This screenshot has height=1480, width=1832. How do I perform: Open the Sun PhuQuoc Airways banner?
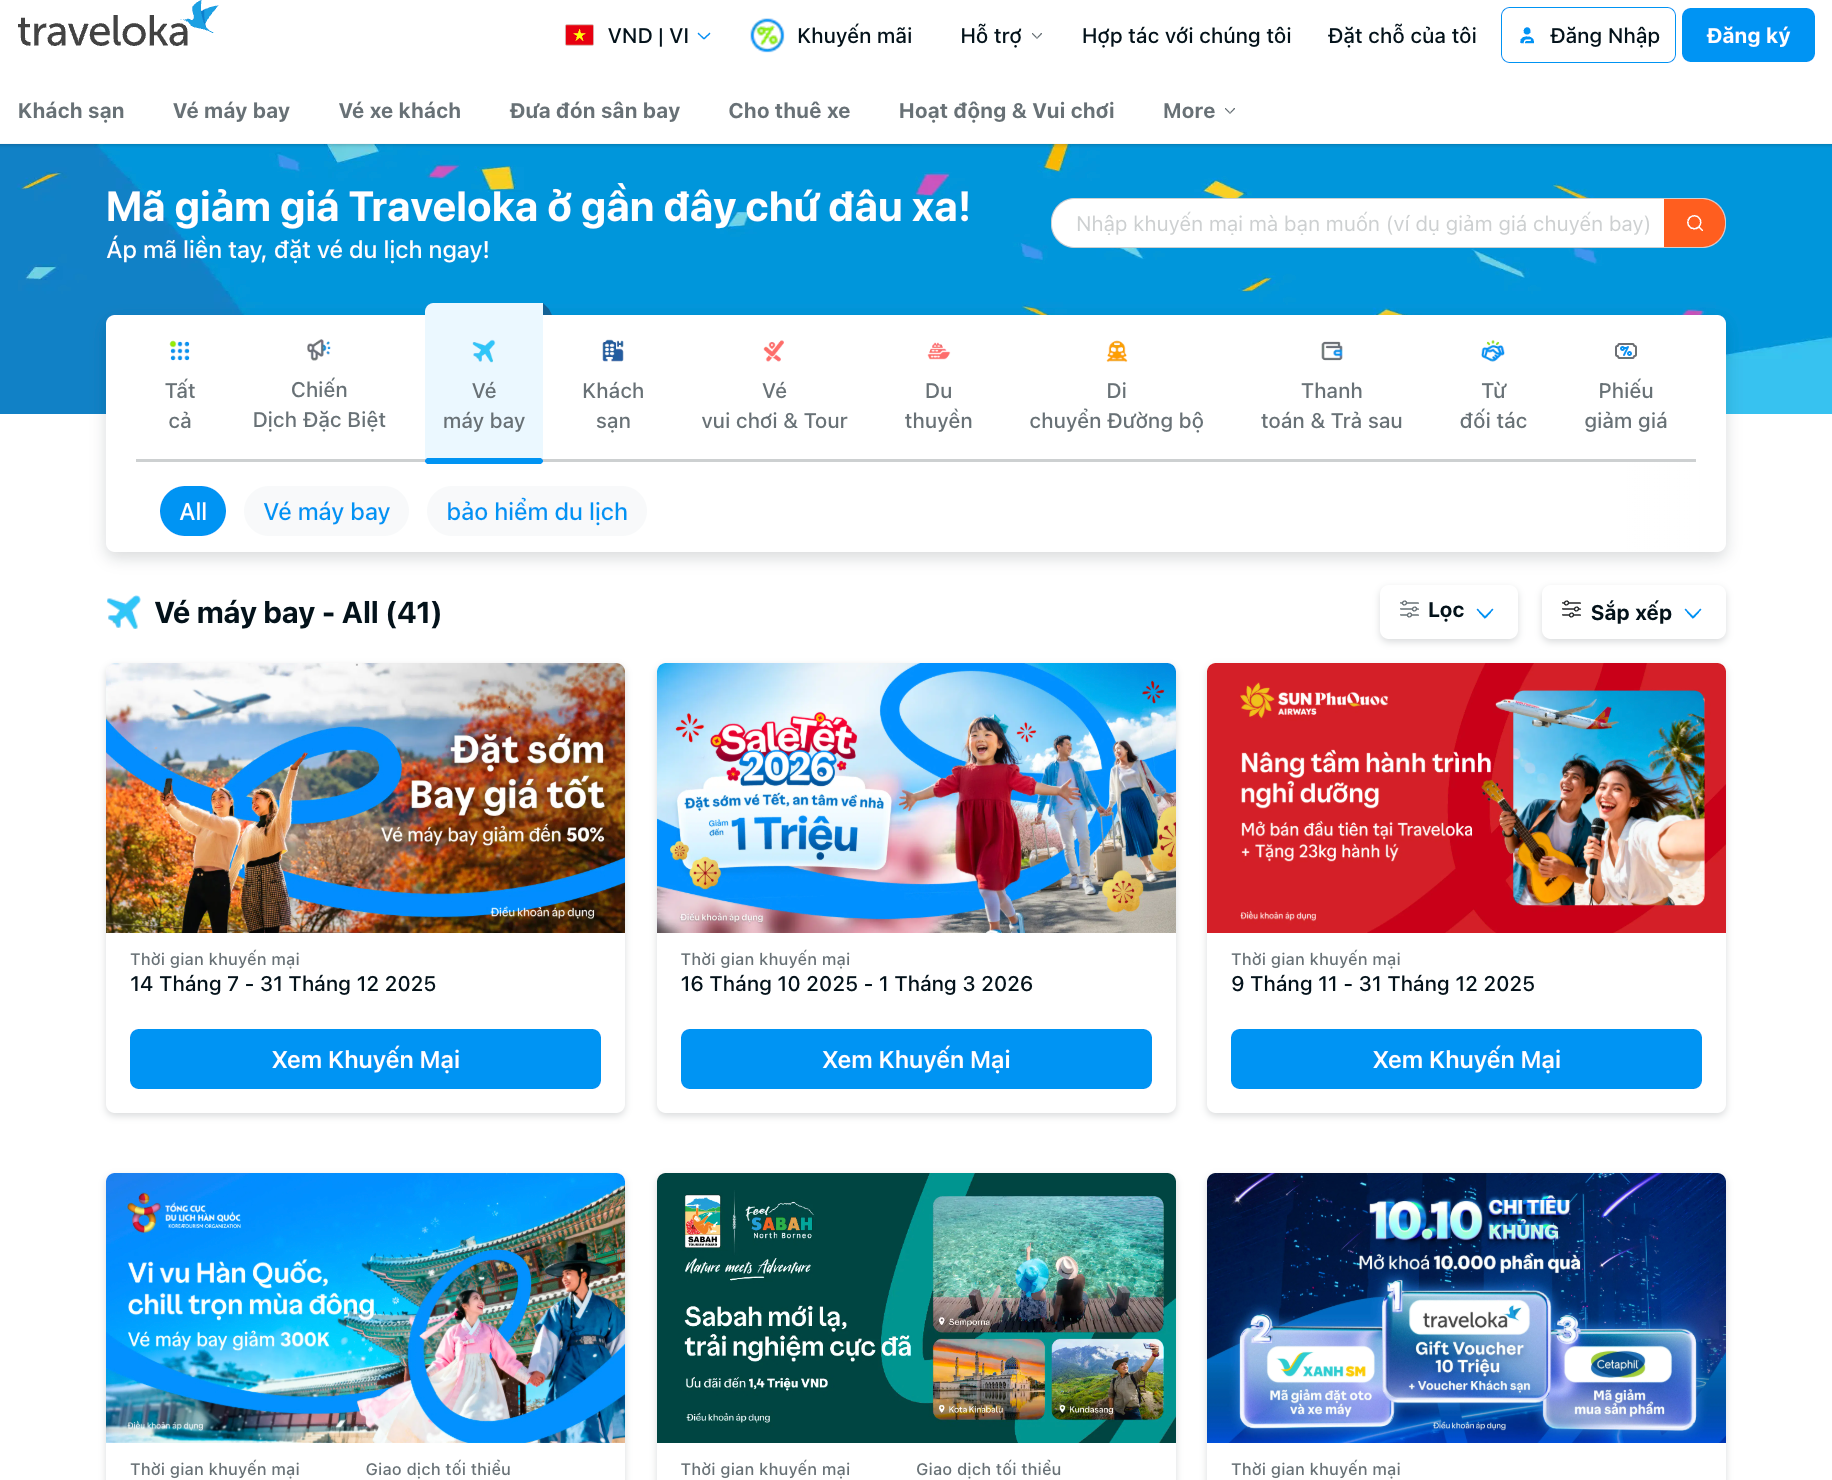pyautogui.click(x=1466, y=798)
